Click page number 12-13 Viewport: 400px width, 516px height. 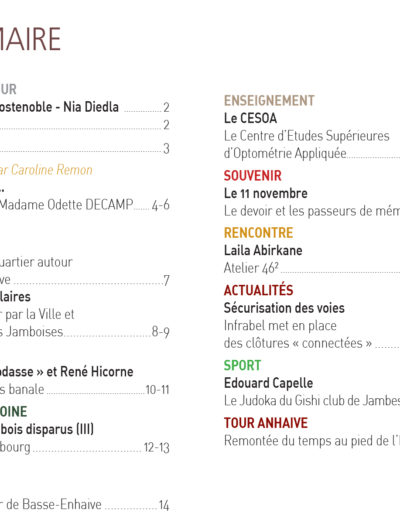pyautogui.click(x=157, y=448)
